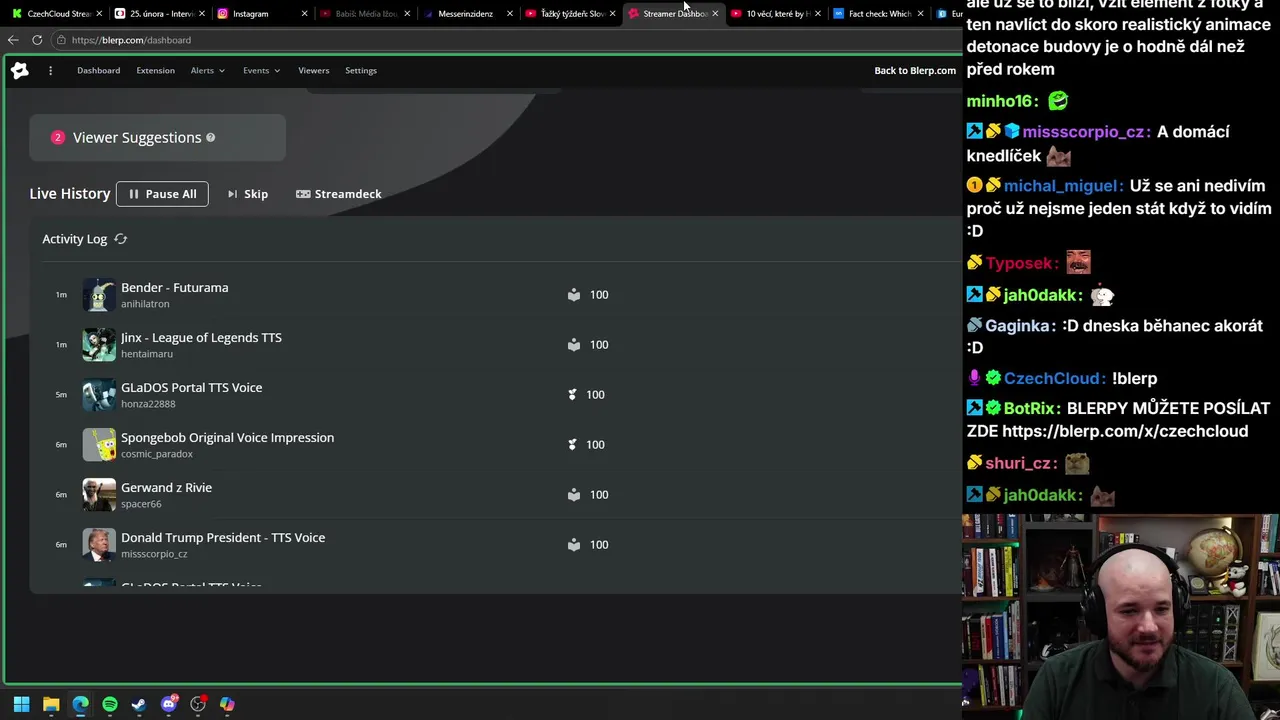Click Back to Blerp.com link

915,70
